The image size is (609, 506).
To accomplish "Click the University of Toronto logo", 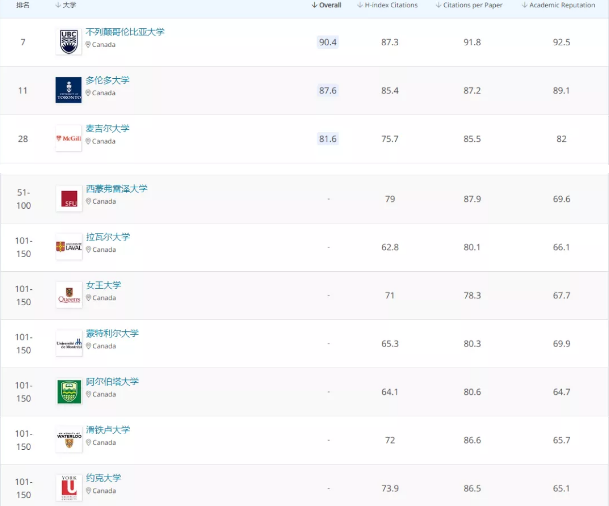I will tap(69, 90).
